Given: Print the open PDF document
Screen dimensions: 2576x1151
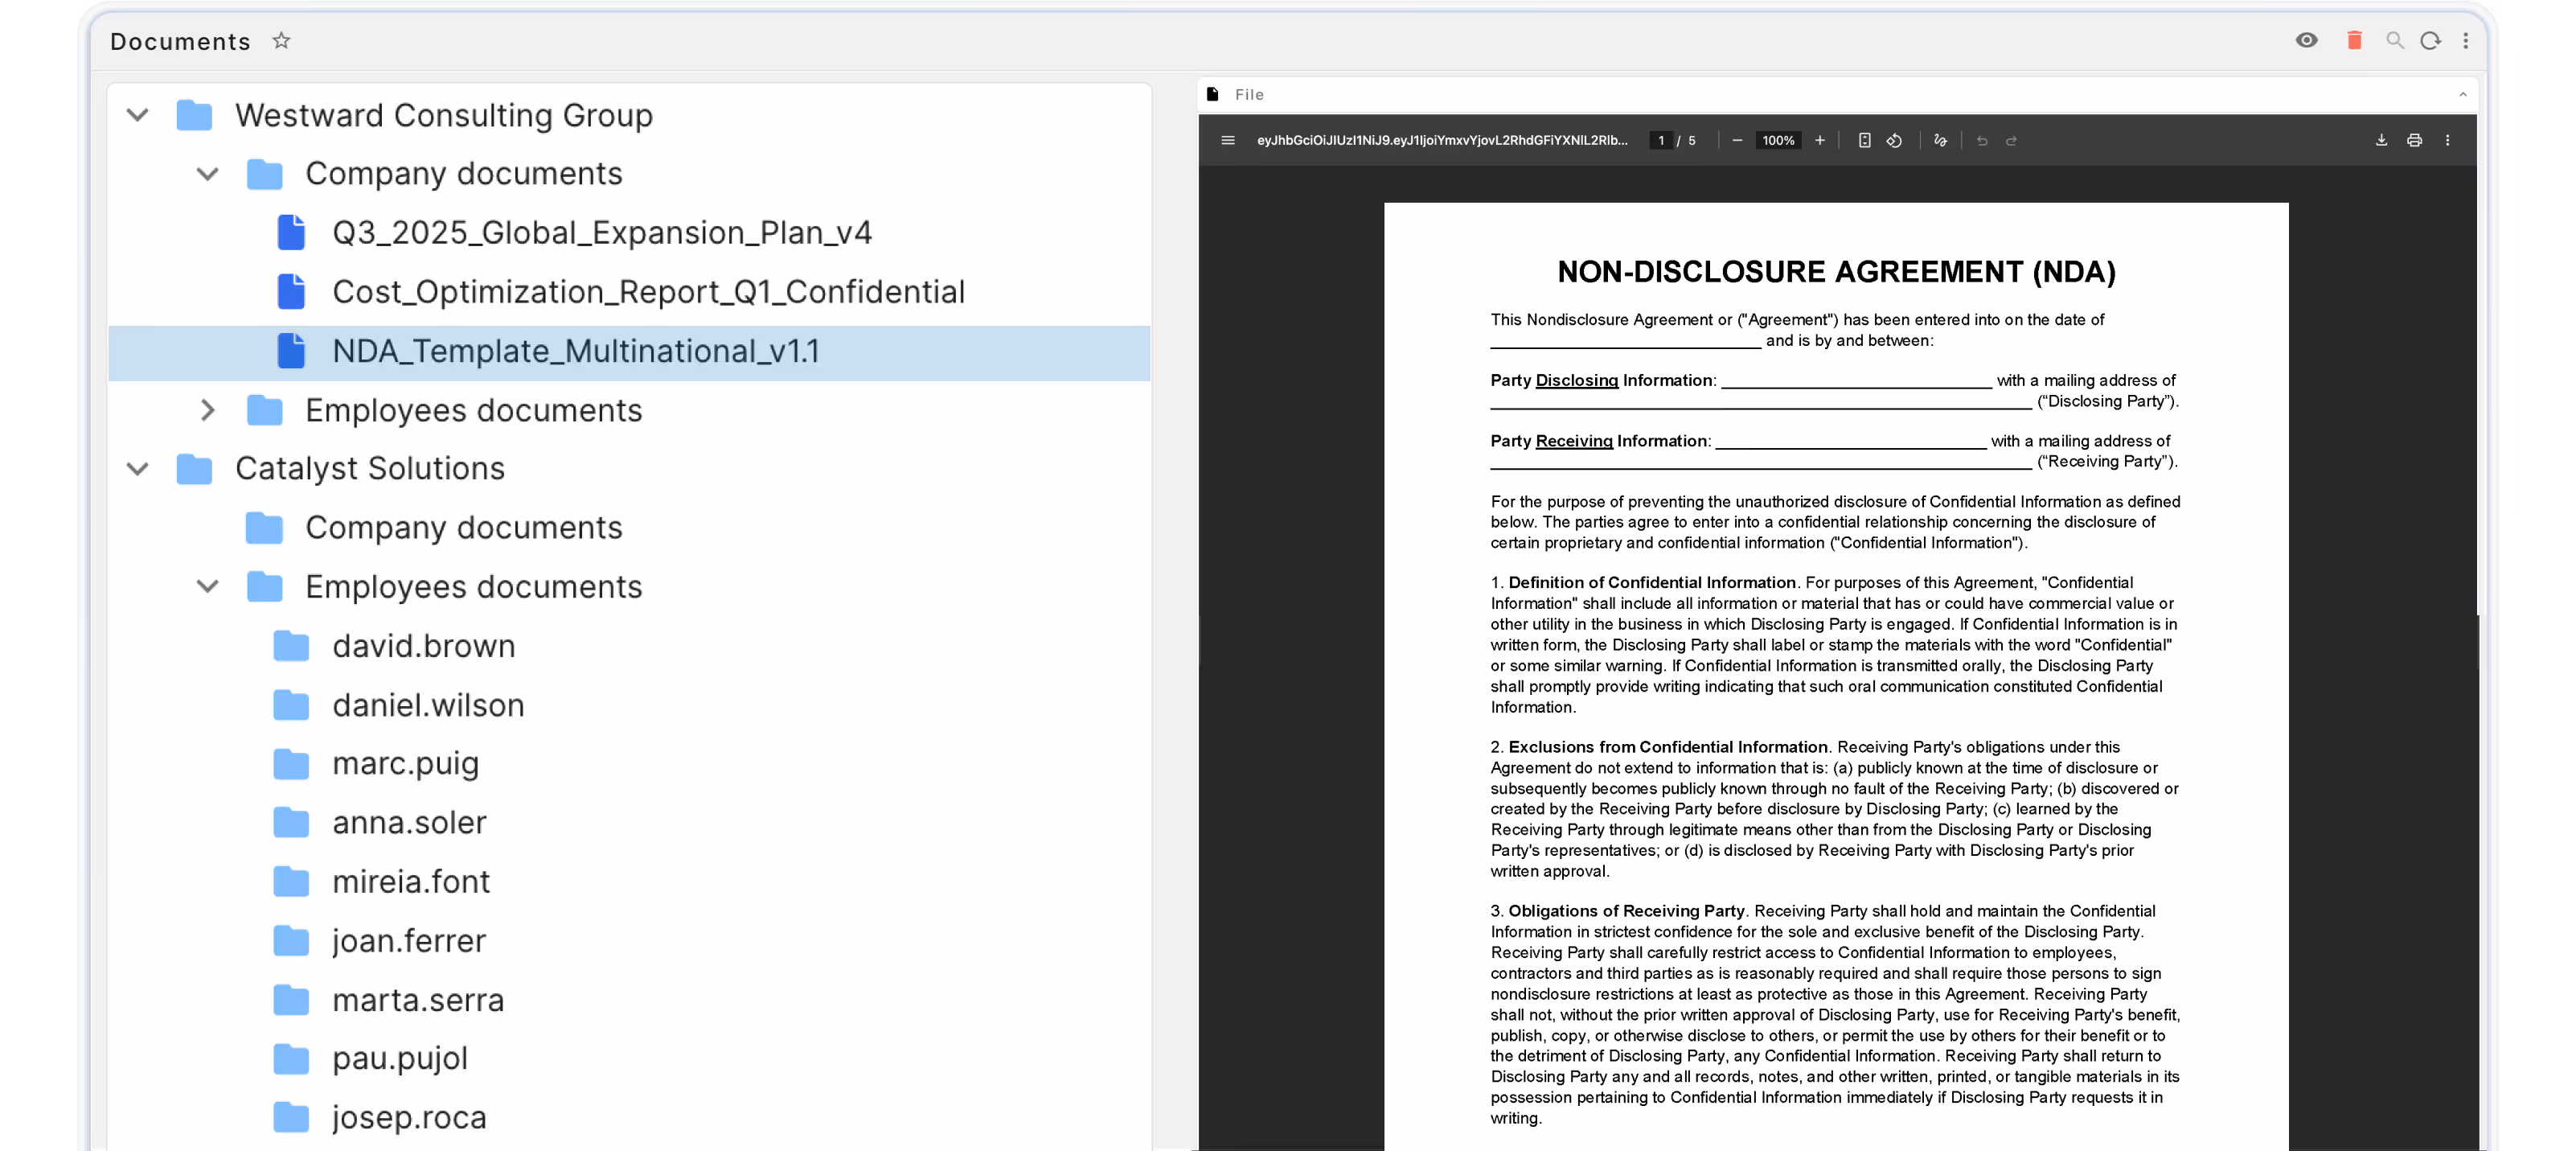Looking at the screenshot, I should click(2414, 140).
